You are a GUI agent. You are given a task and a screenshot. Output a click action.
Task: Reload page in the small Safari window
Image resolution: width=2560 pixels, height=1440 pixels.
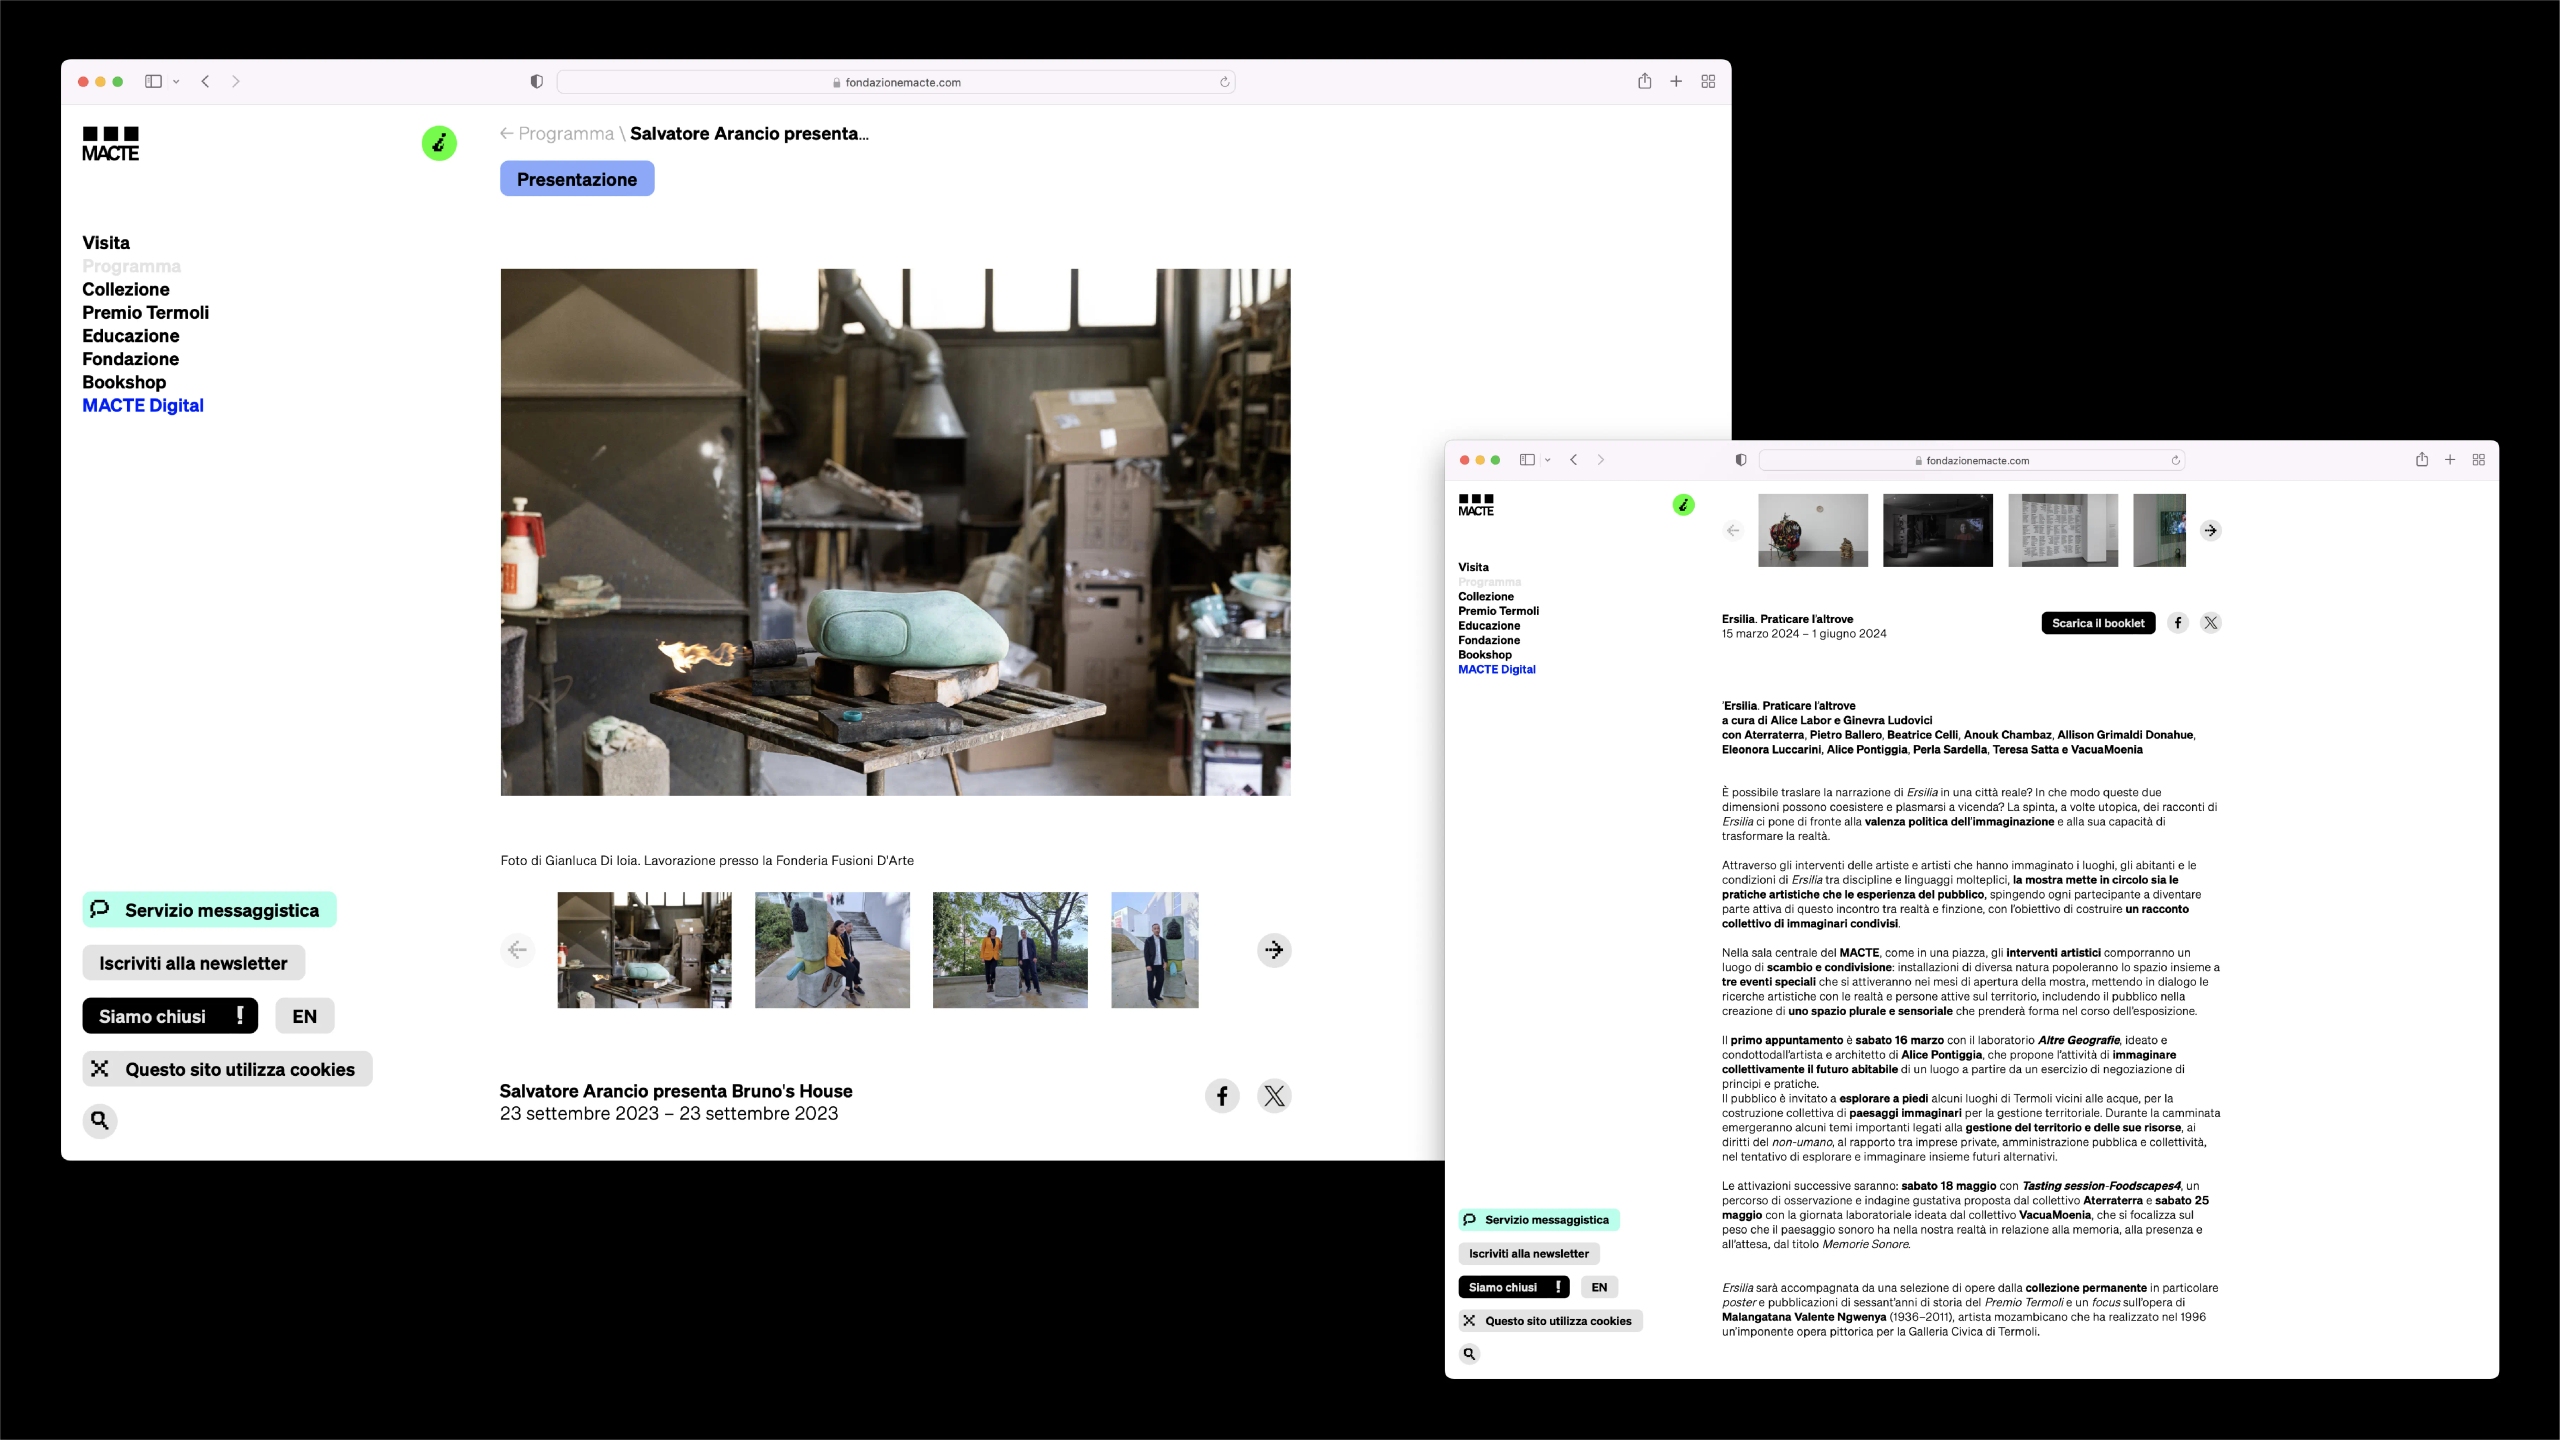point(2175,461)
